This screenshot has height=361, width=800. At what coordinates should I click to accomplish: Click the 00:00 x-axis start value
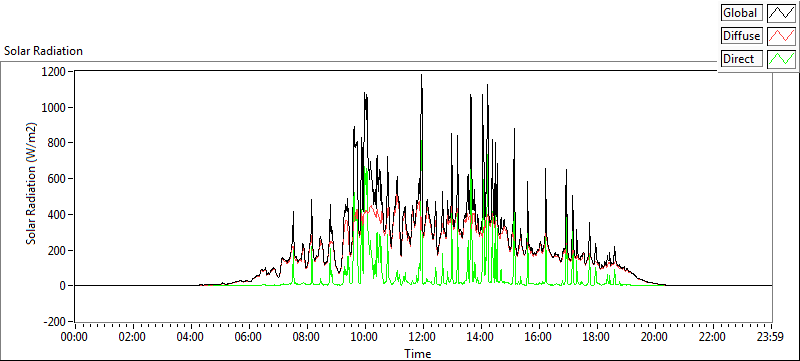pyautogui.click(x=75, y=337)
